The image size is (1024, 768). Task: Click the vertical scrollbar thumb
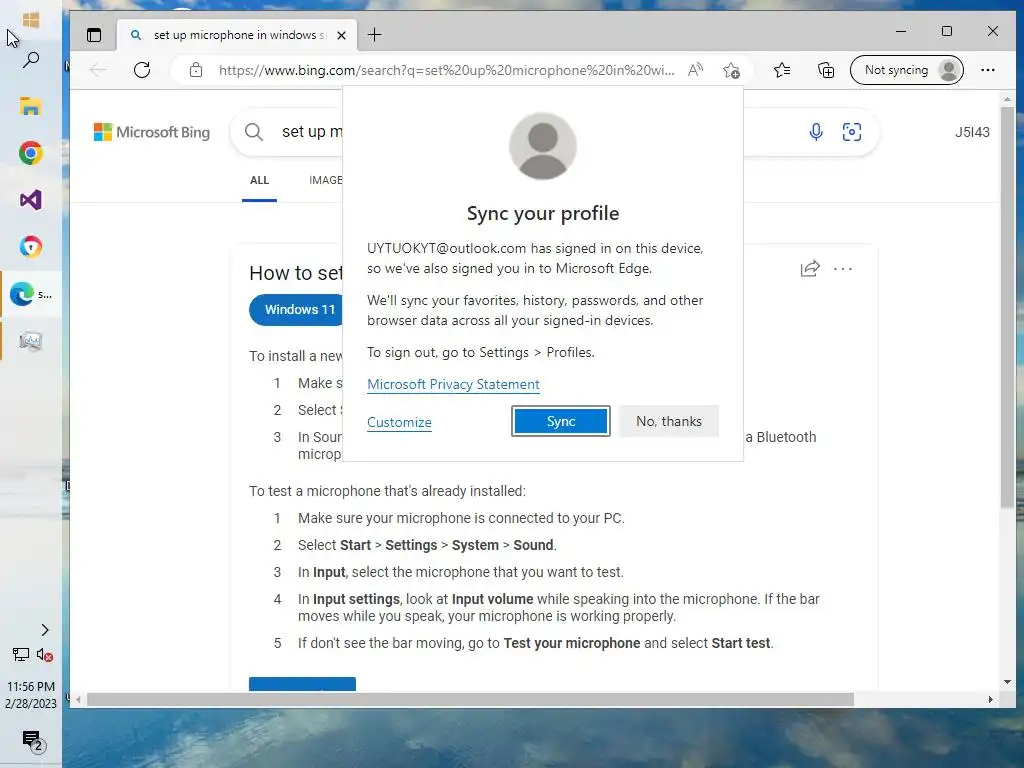[1007, 306]
